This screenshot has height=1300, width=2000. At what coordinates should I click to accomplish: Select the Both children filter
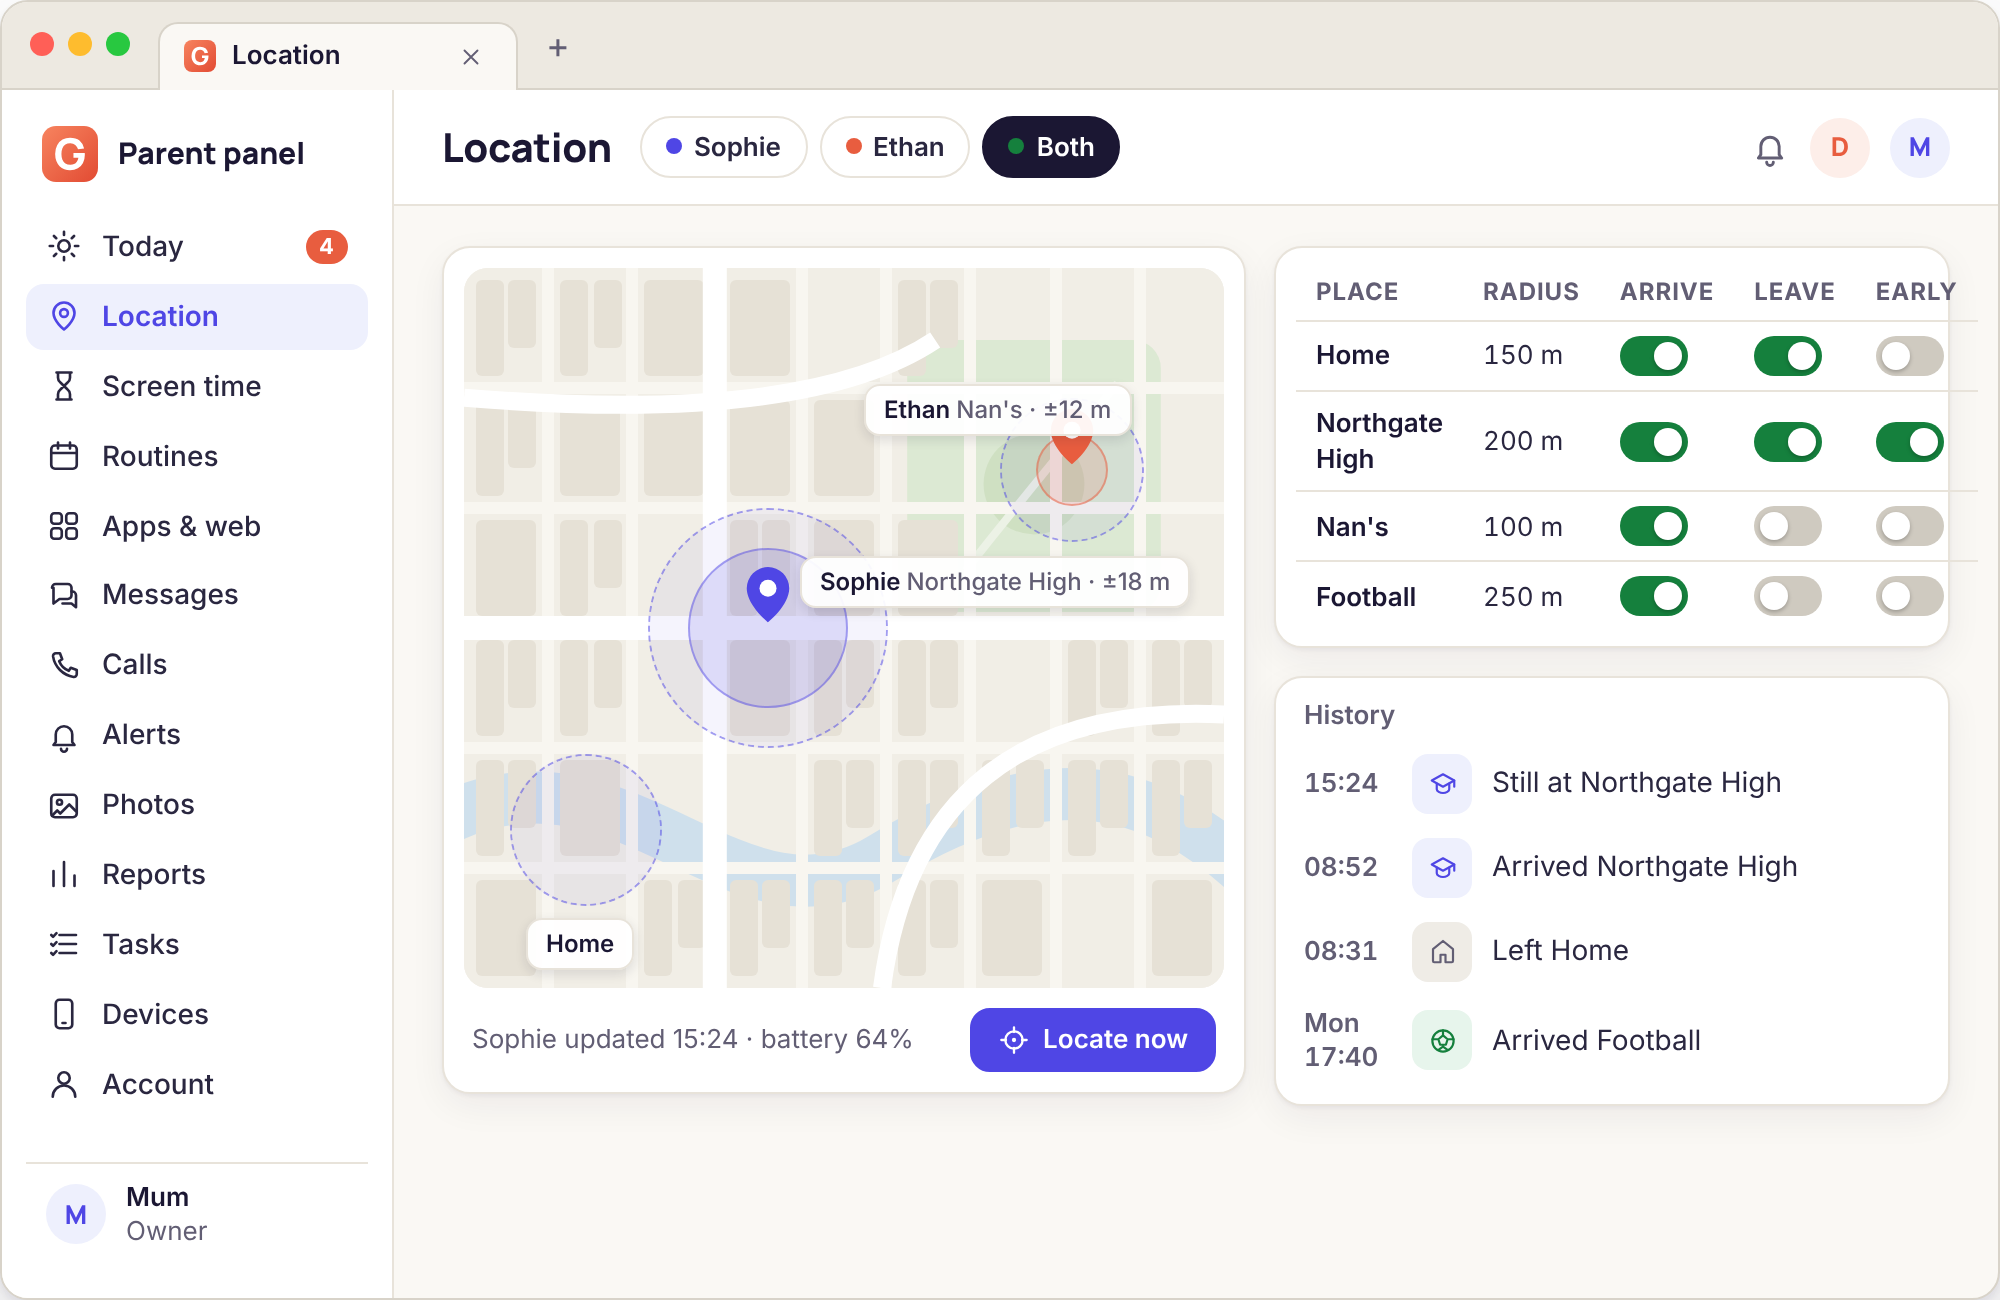(1051, 147)
